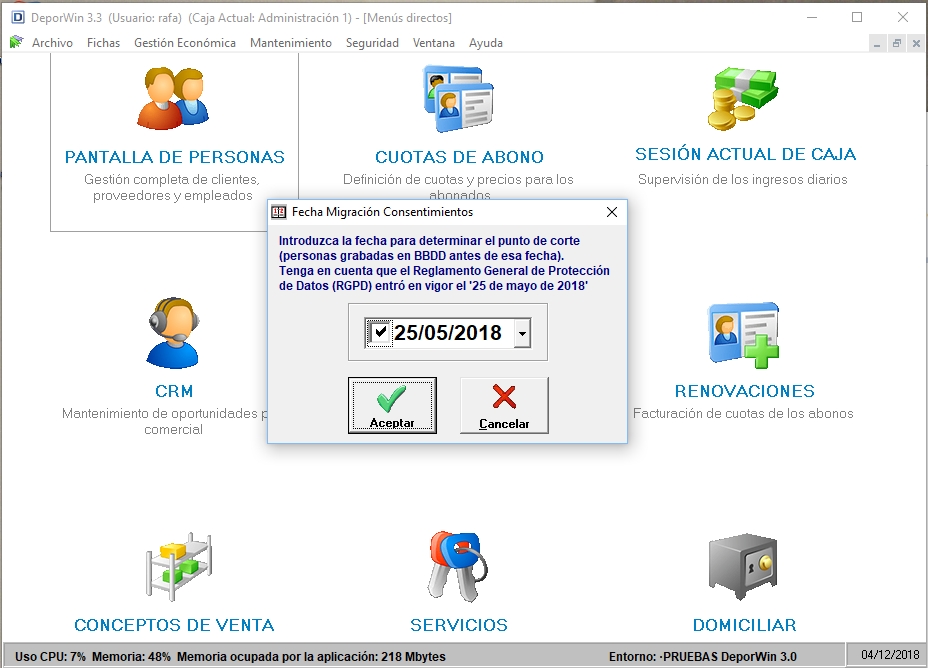Click the PANTALLA DE PERSONAS link

175,157
